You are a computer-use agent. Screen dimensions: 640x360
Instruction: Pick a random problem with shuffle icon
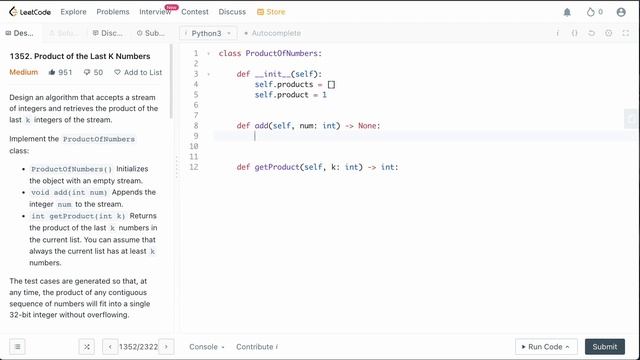pyautogui.click(x=87, y=347)
